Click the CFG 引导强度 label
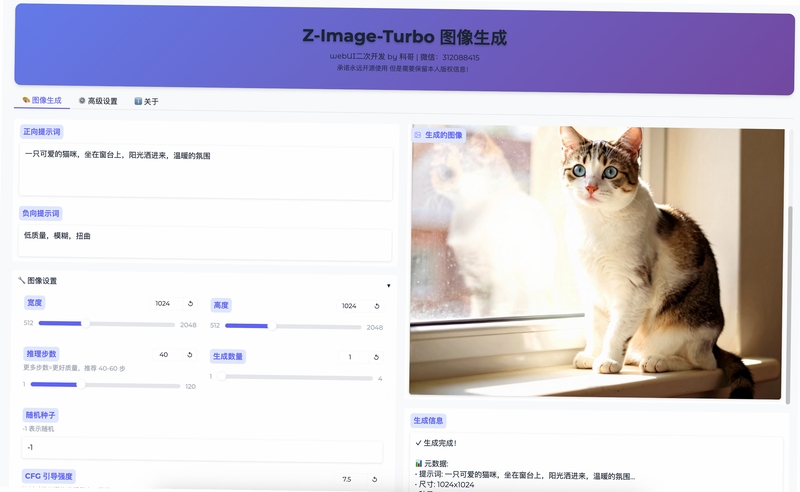Viewport: 800px width, 492px height. point(49,476)
